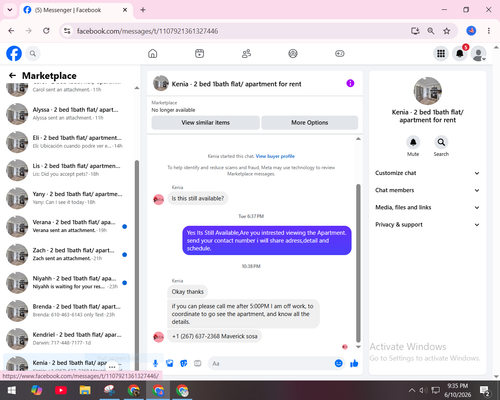
Task: Open Lis conversation about pets
Action: [68, 170]
